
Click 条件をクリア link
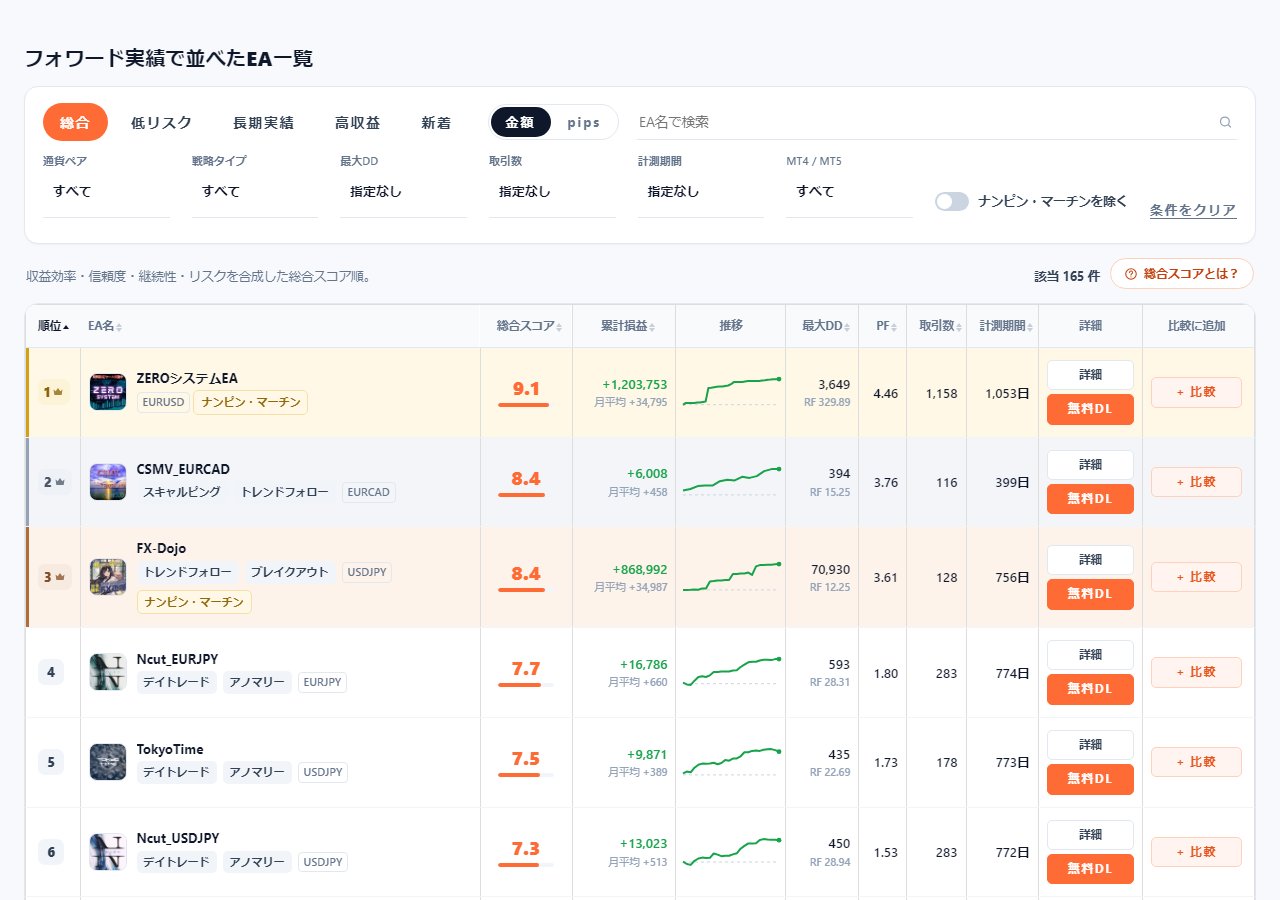click(x=1193, y=210)
